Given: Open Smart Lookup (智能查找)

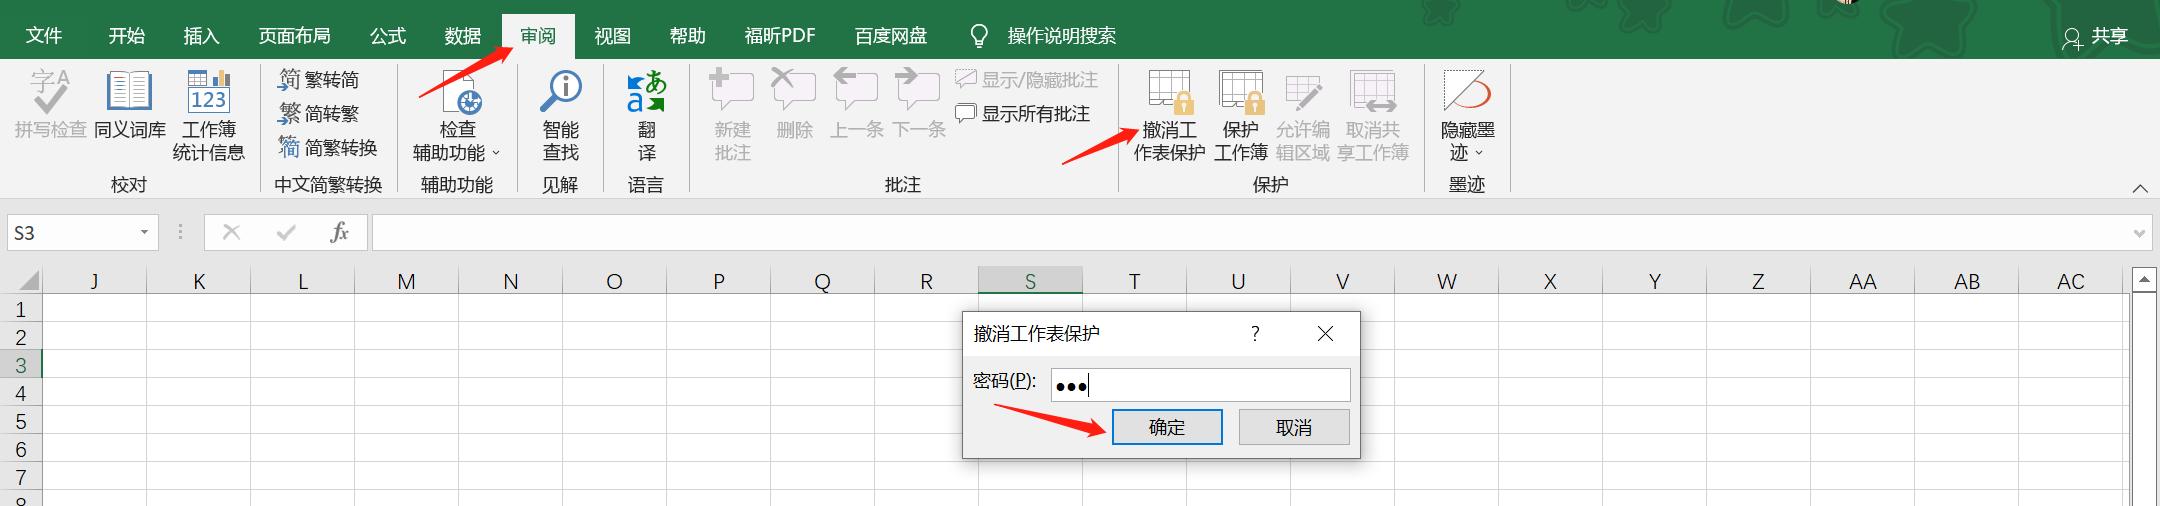Looking at the screenshot, I should click(x=560, y=115).
